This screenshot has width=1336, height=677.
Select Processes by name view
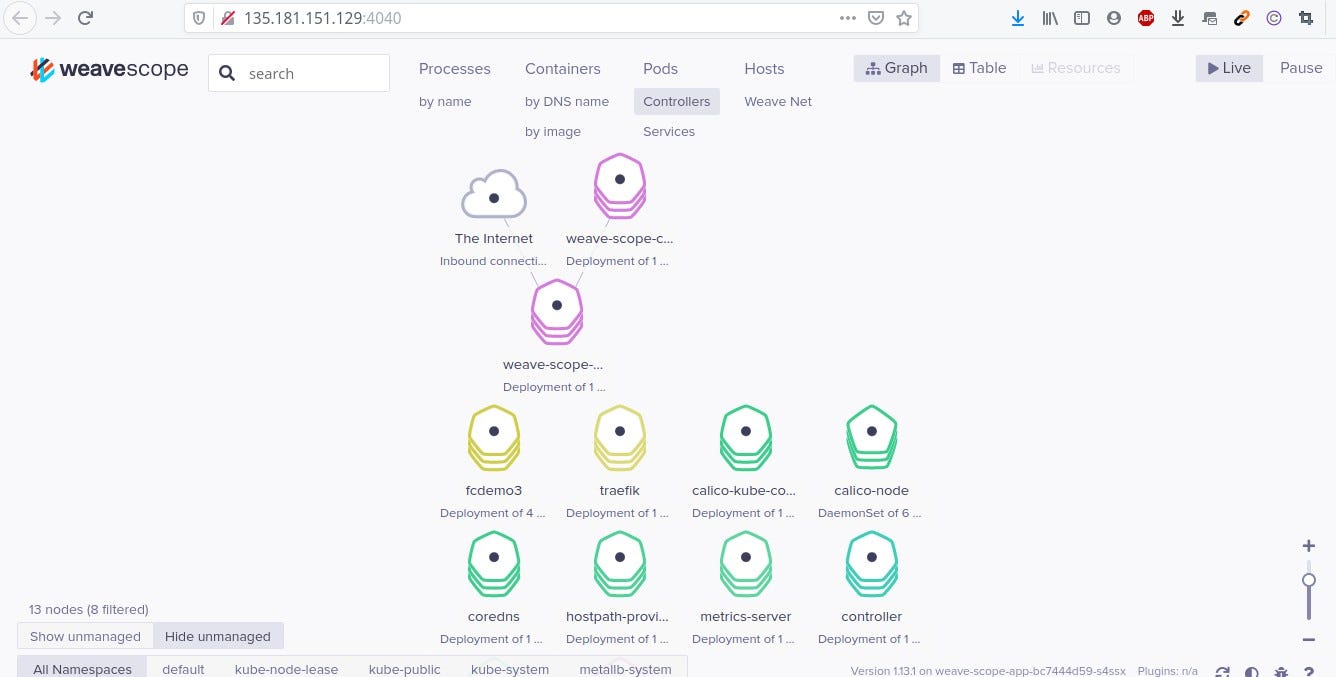(x=445, y=101)
